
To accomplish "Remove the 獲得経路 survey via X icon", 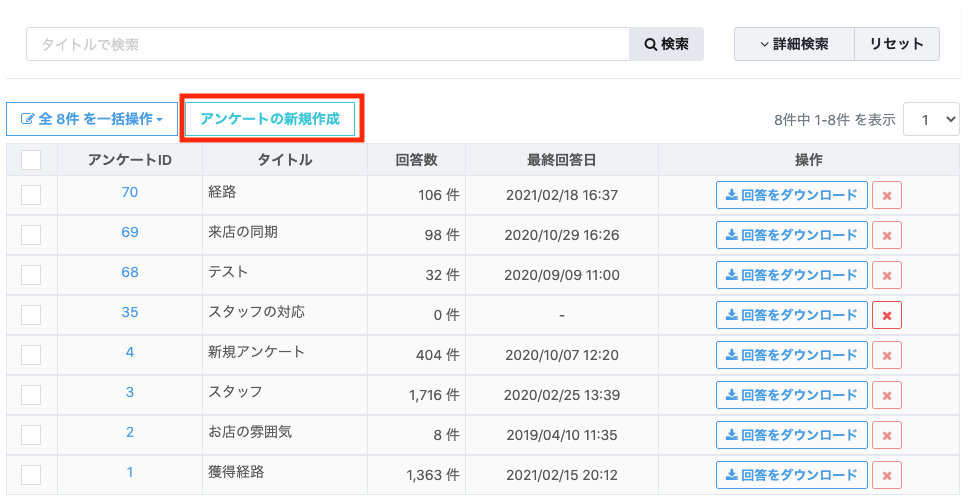I will click(887, 475).
